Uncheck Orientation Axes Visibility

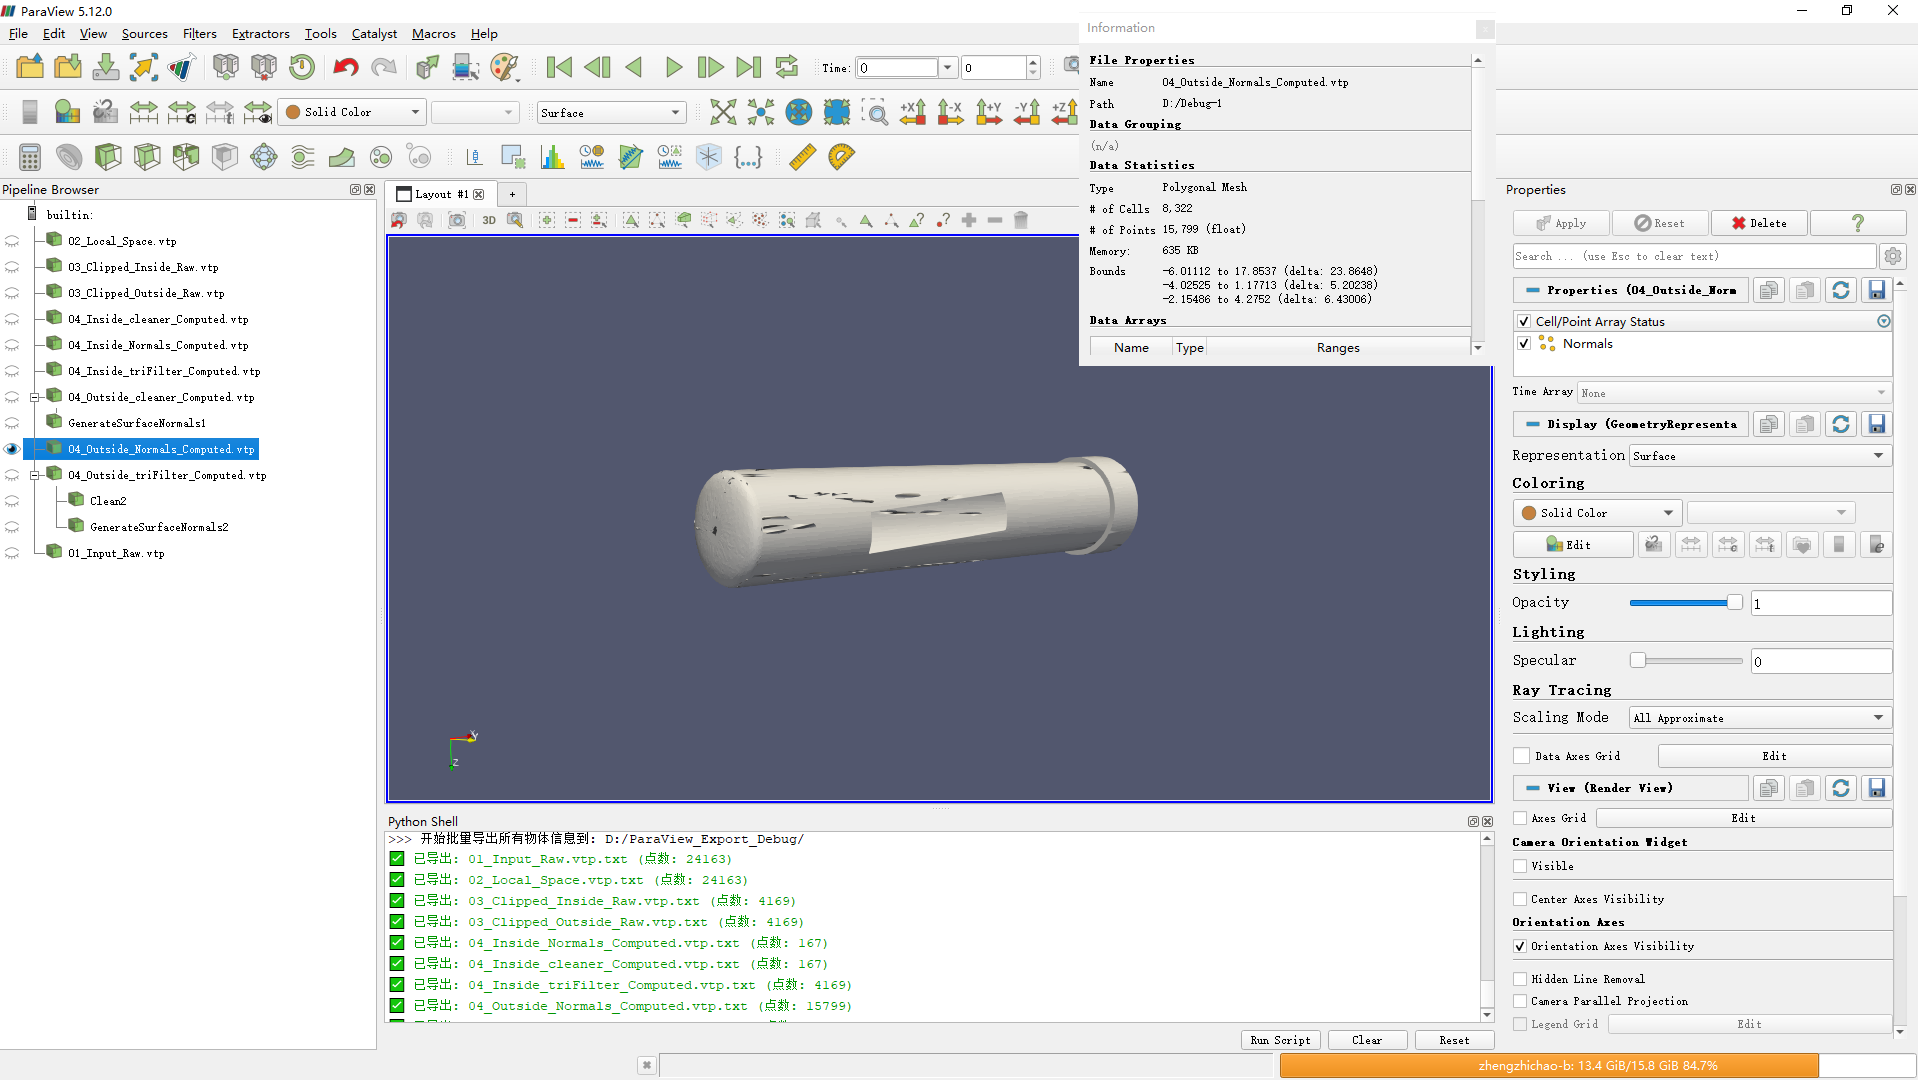coord(1520,946)
